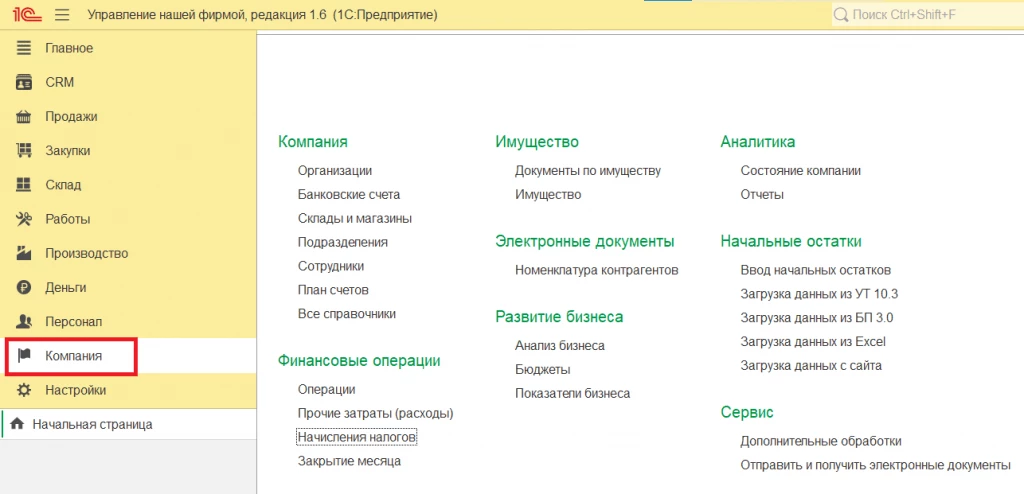1024x494 pixels.
Task: Open the Организации list
Action: 335,171
